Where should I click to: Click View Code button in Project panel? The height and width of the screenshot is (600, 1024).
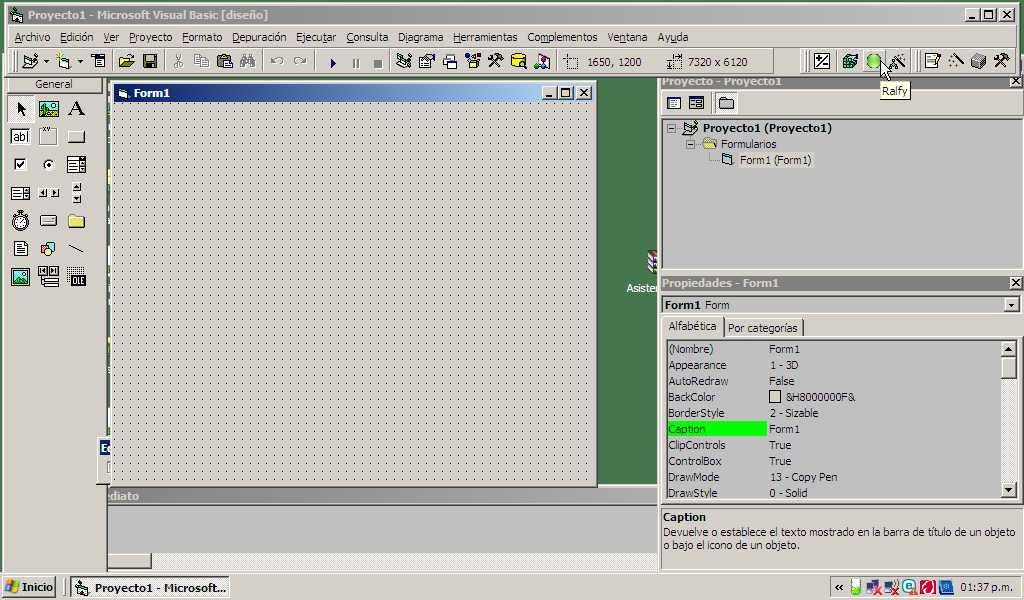click(x=674, y=103)
